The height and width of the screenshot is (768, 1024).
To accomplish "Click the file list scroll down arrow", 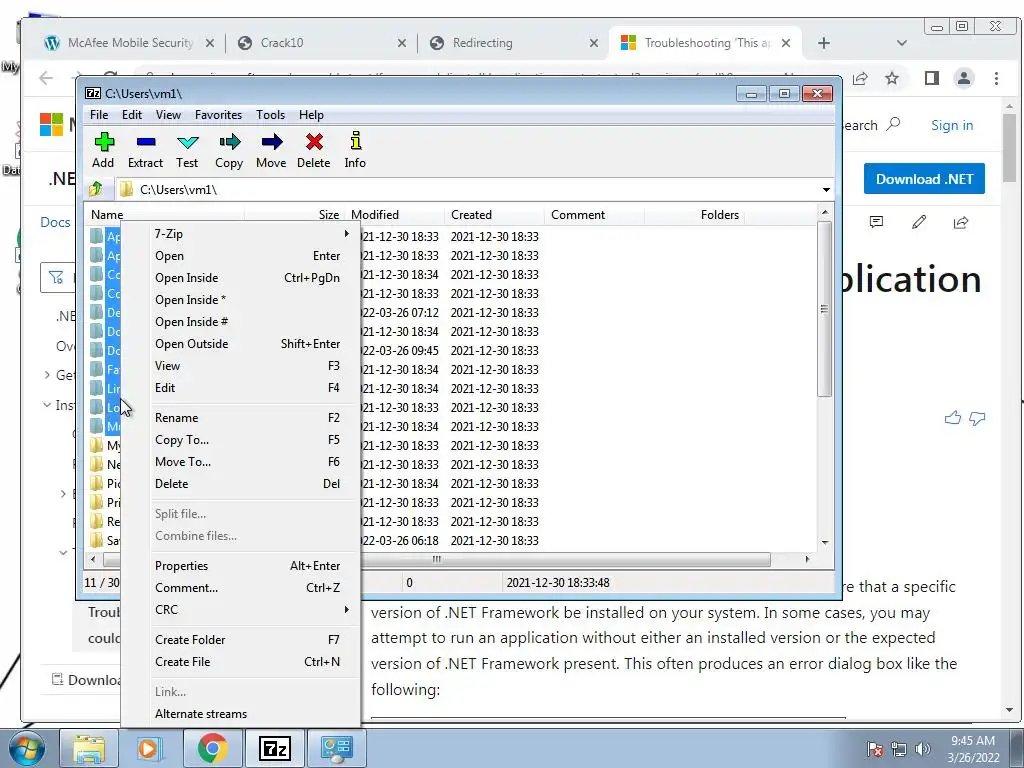I will pyautogui.click(x=825, y=543).
